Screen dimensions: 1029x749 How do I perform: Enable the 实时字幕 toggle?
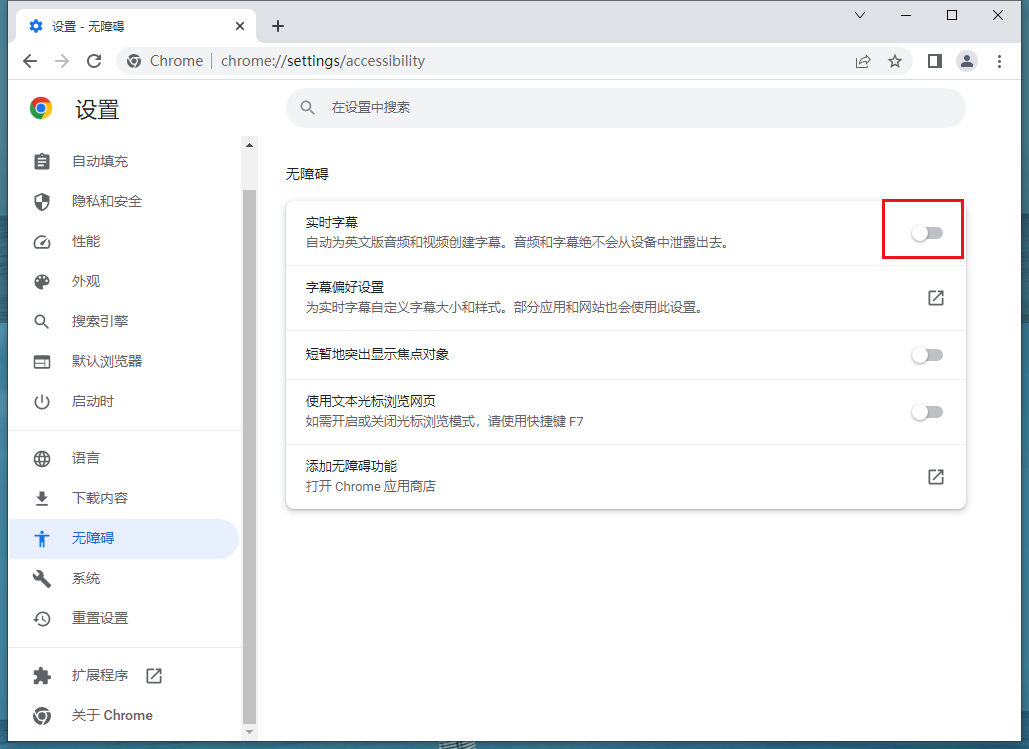tap(927, 233)
